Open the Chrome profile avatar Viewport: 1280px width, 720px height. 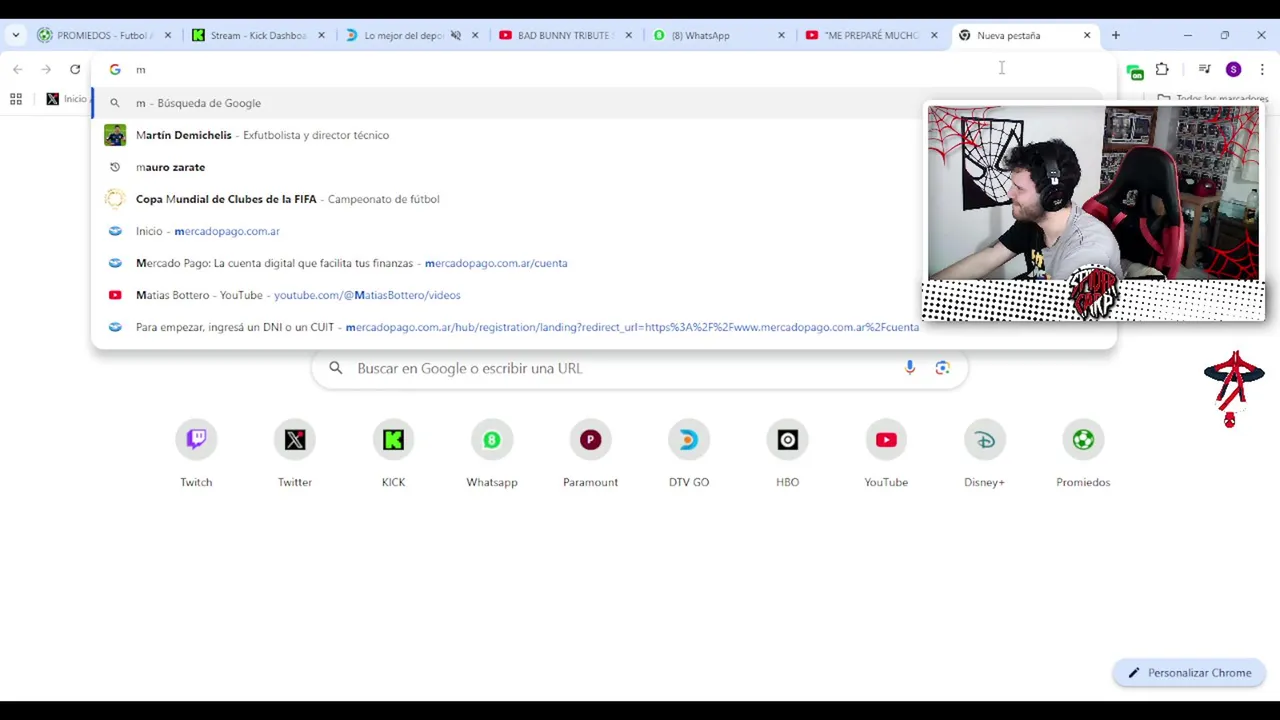click(1233, 69)
